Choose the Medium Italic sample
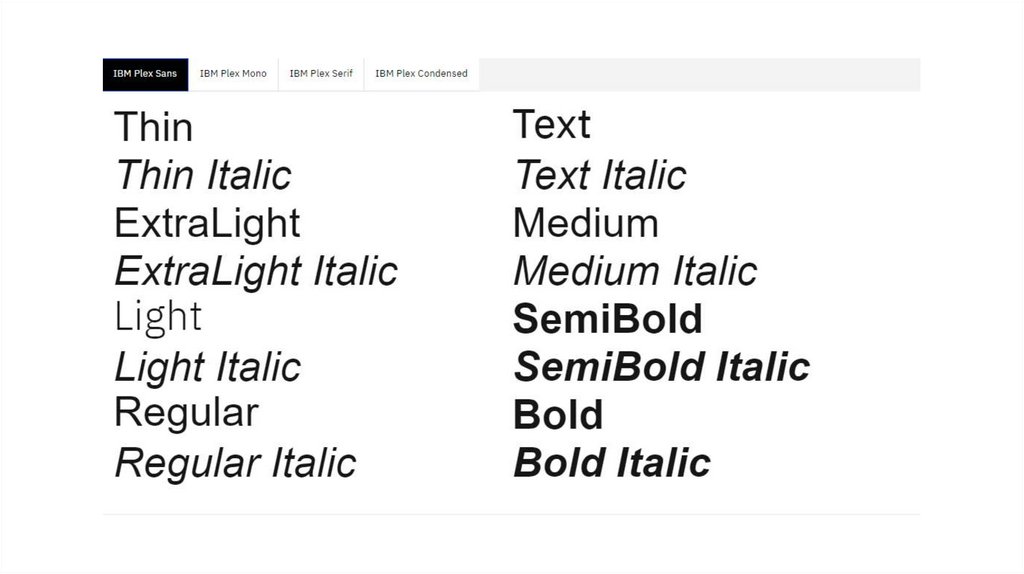The image size is (1024, 574). (635, 271)
